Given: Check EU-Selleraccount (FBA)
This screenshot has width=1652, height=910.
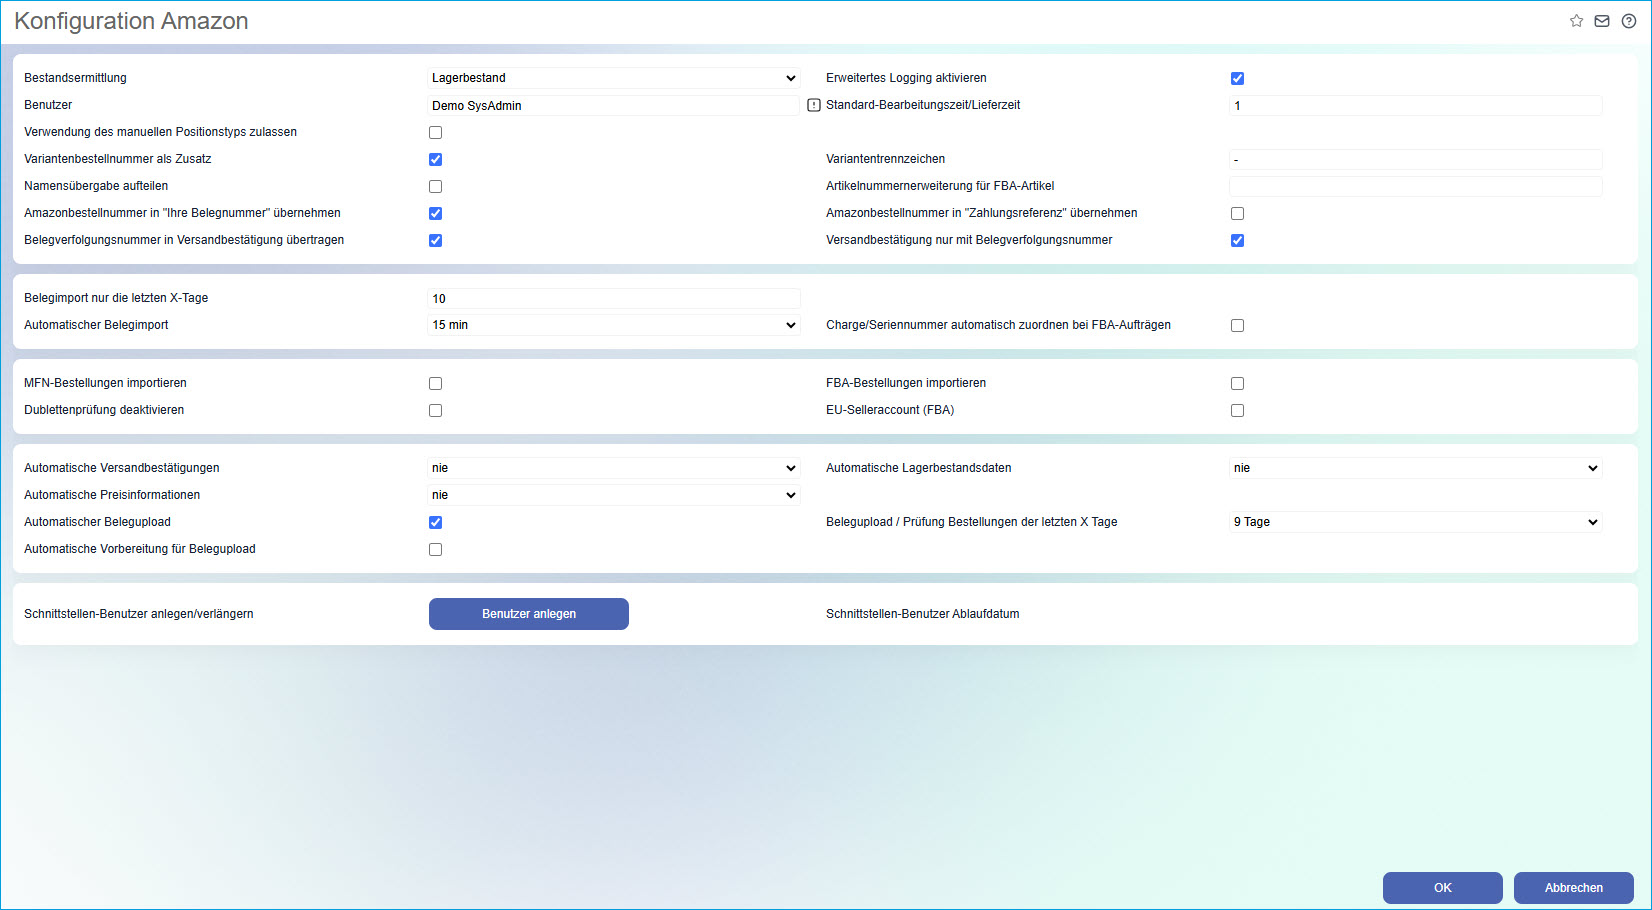Looking at the screenshot, I should click(x=1237, y=410).
